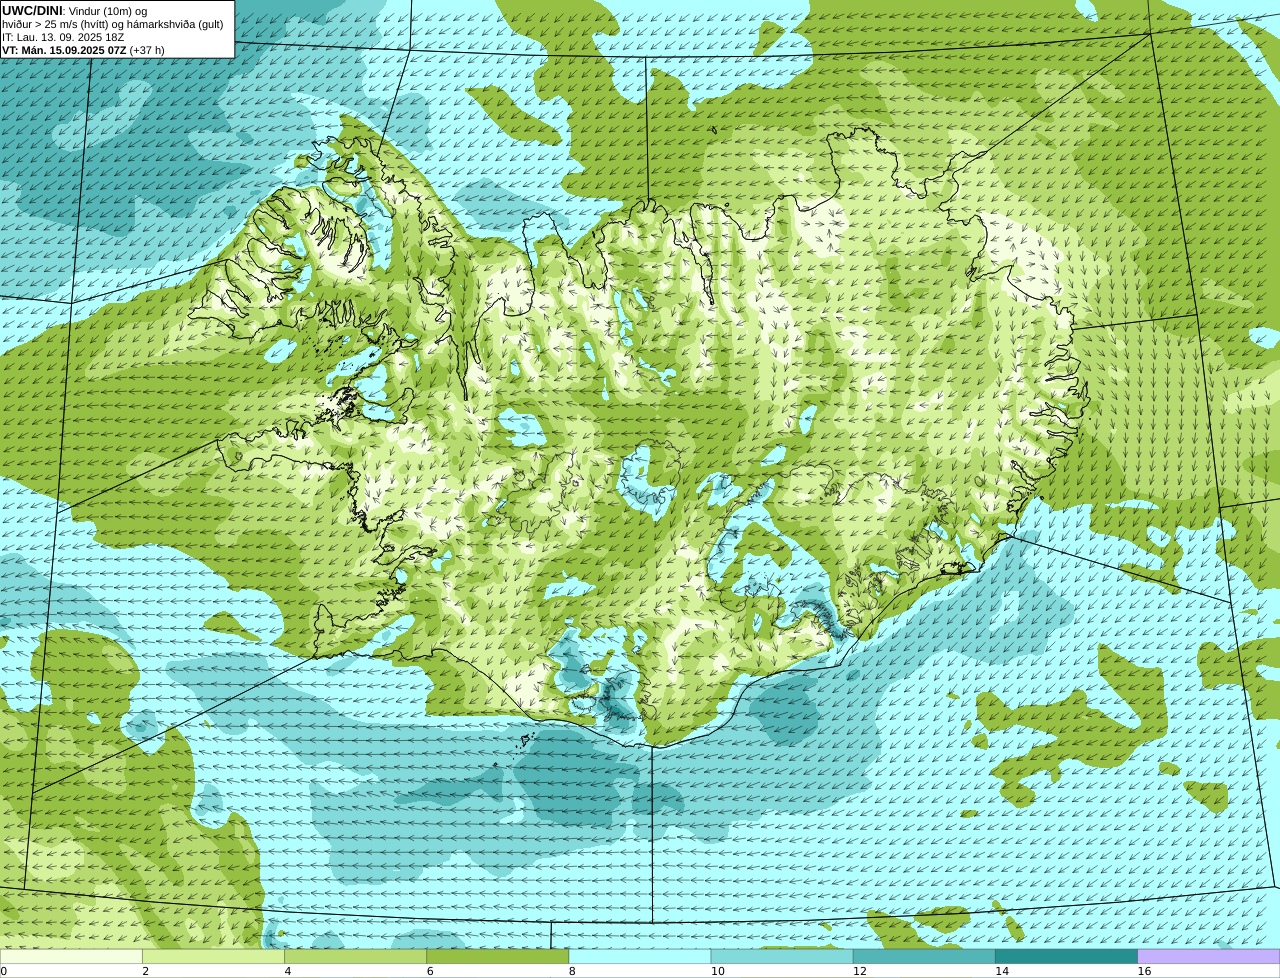Click the purple above-16 m/s legend swatch
This screenshot has width=1280, height=978.
[1209, 956]
